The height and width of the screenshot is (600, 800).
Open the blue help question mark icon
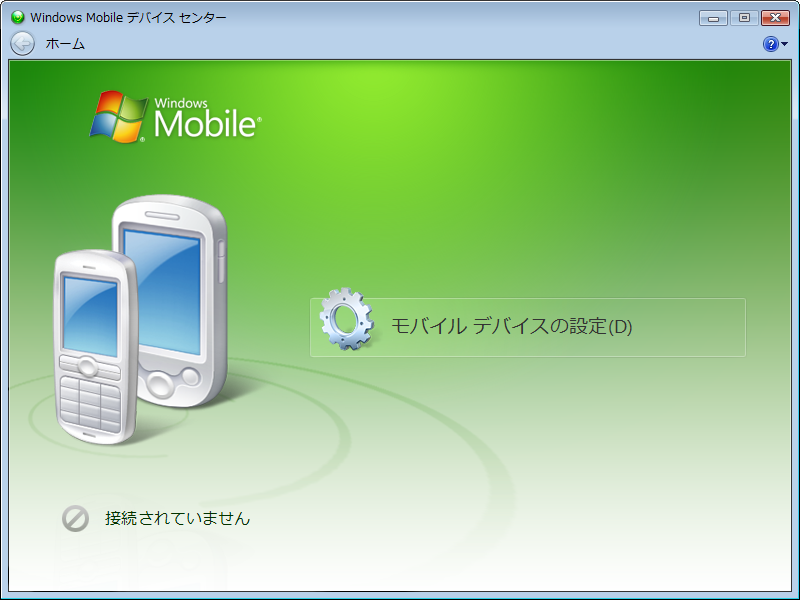point(770,44)
